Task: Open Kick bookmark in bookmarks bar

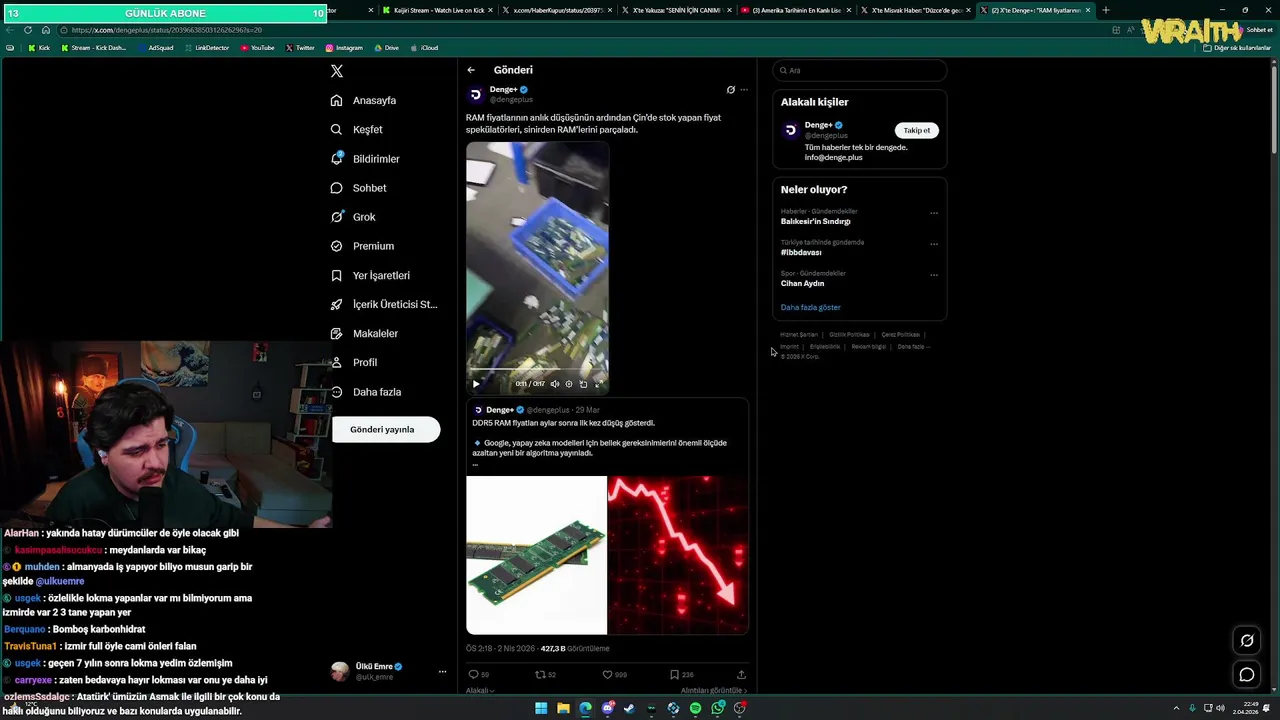Action: click(39, 48)
